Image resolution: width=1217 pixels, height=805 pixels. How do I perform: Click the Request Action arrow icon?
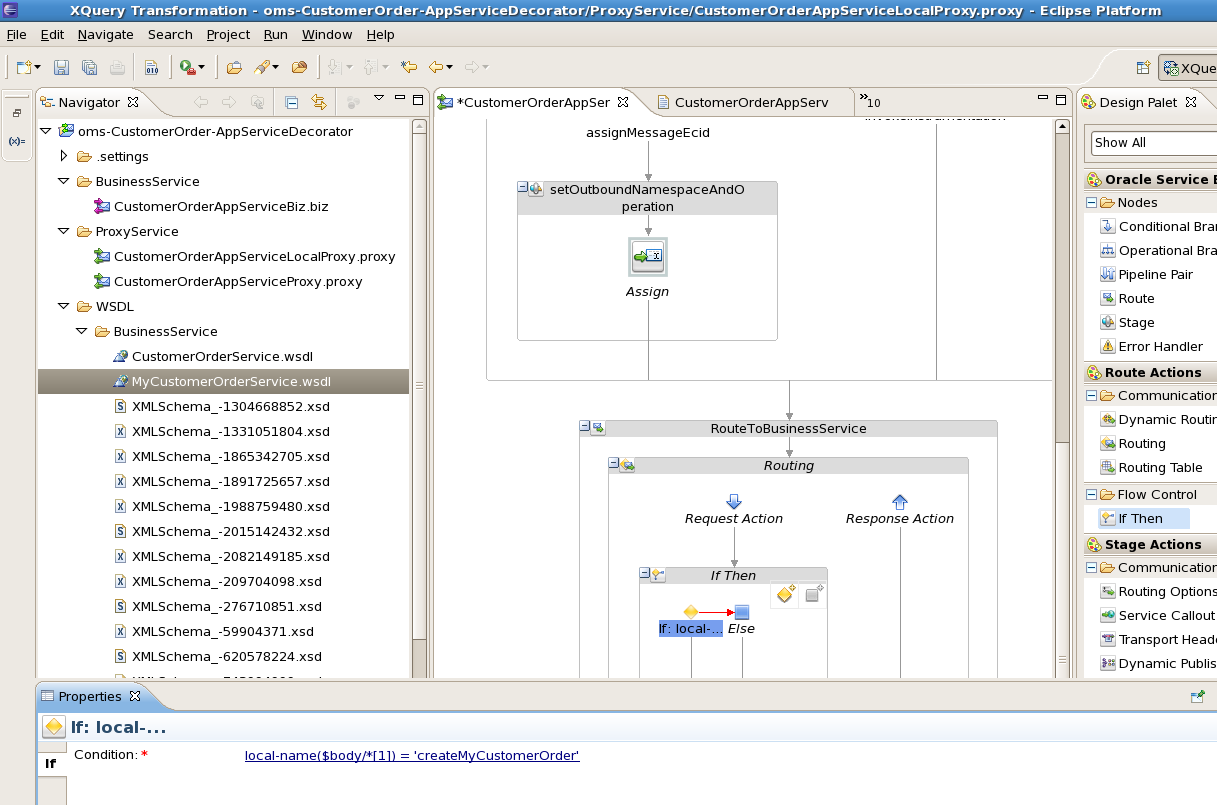(x=734, y=501)
